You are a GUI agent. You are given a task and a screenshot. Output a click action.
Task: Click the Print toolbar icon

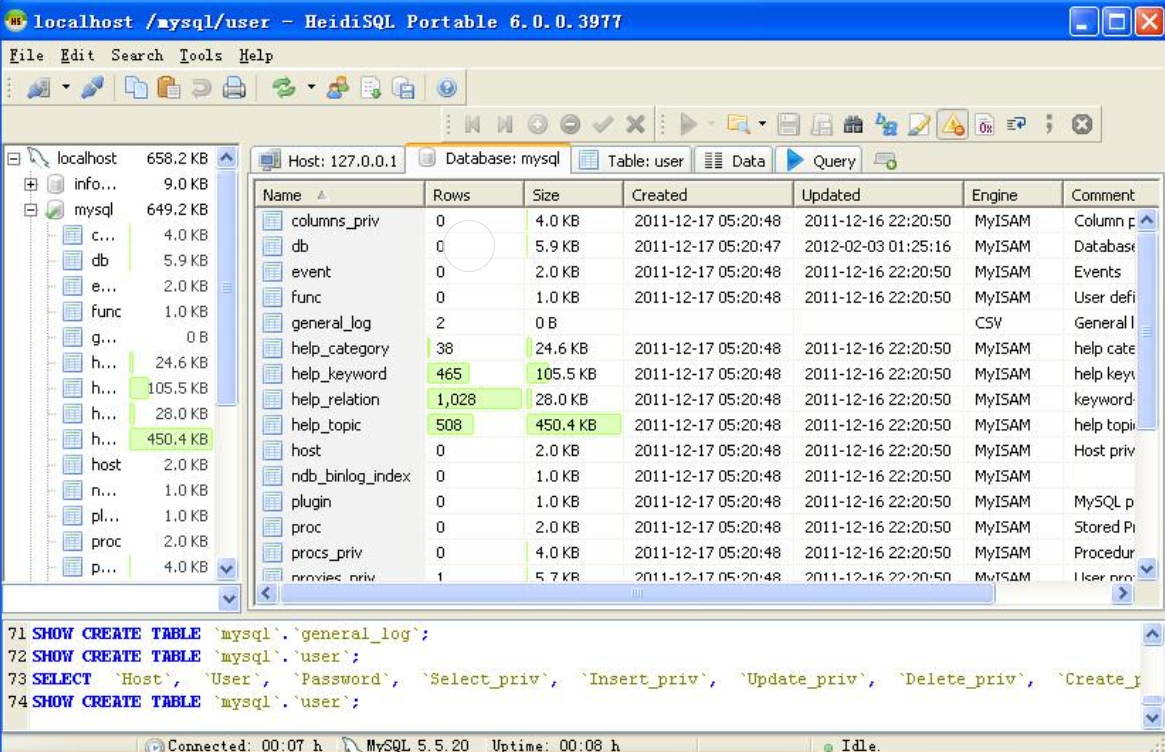tap(234, 89)
